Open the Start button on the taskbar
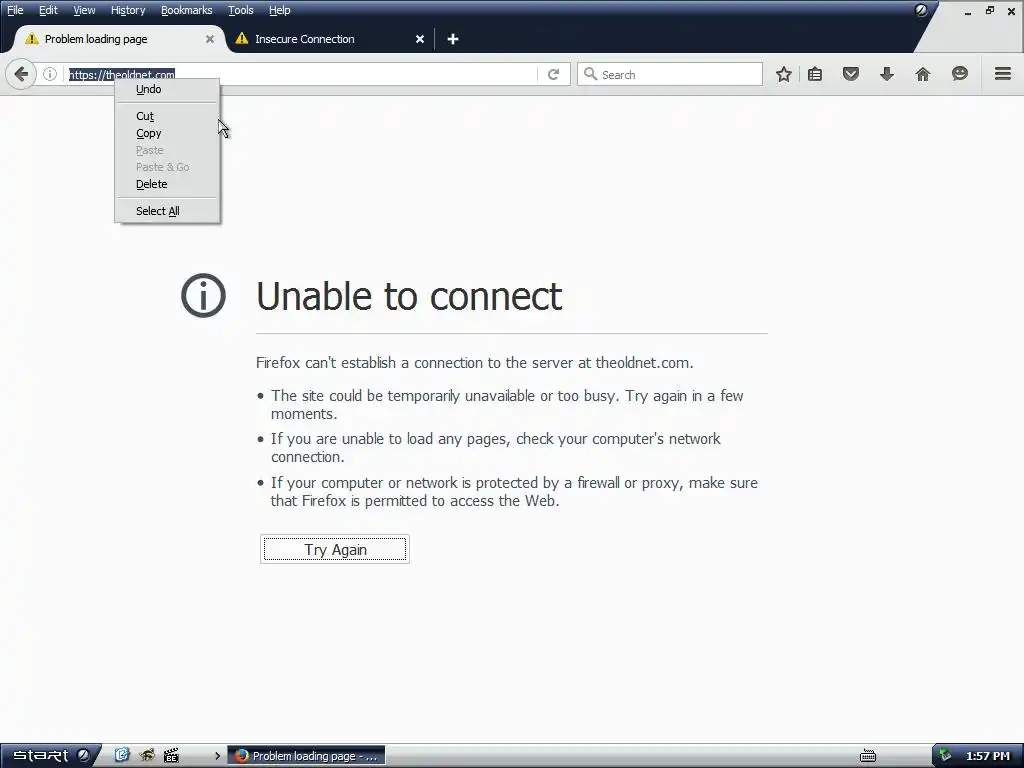Image resolution: width=1024 pixels, height=768 pixels. pos(51,756)
